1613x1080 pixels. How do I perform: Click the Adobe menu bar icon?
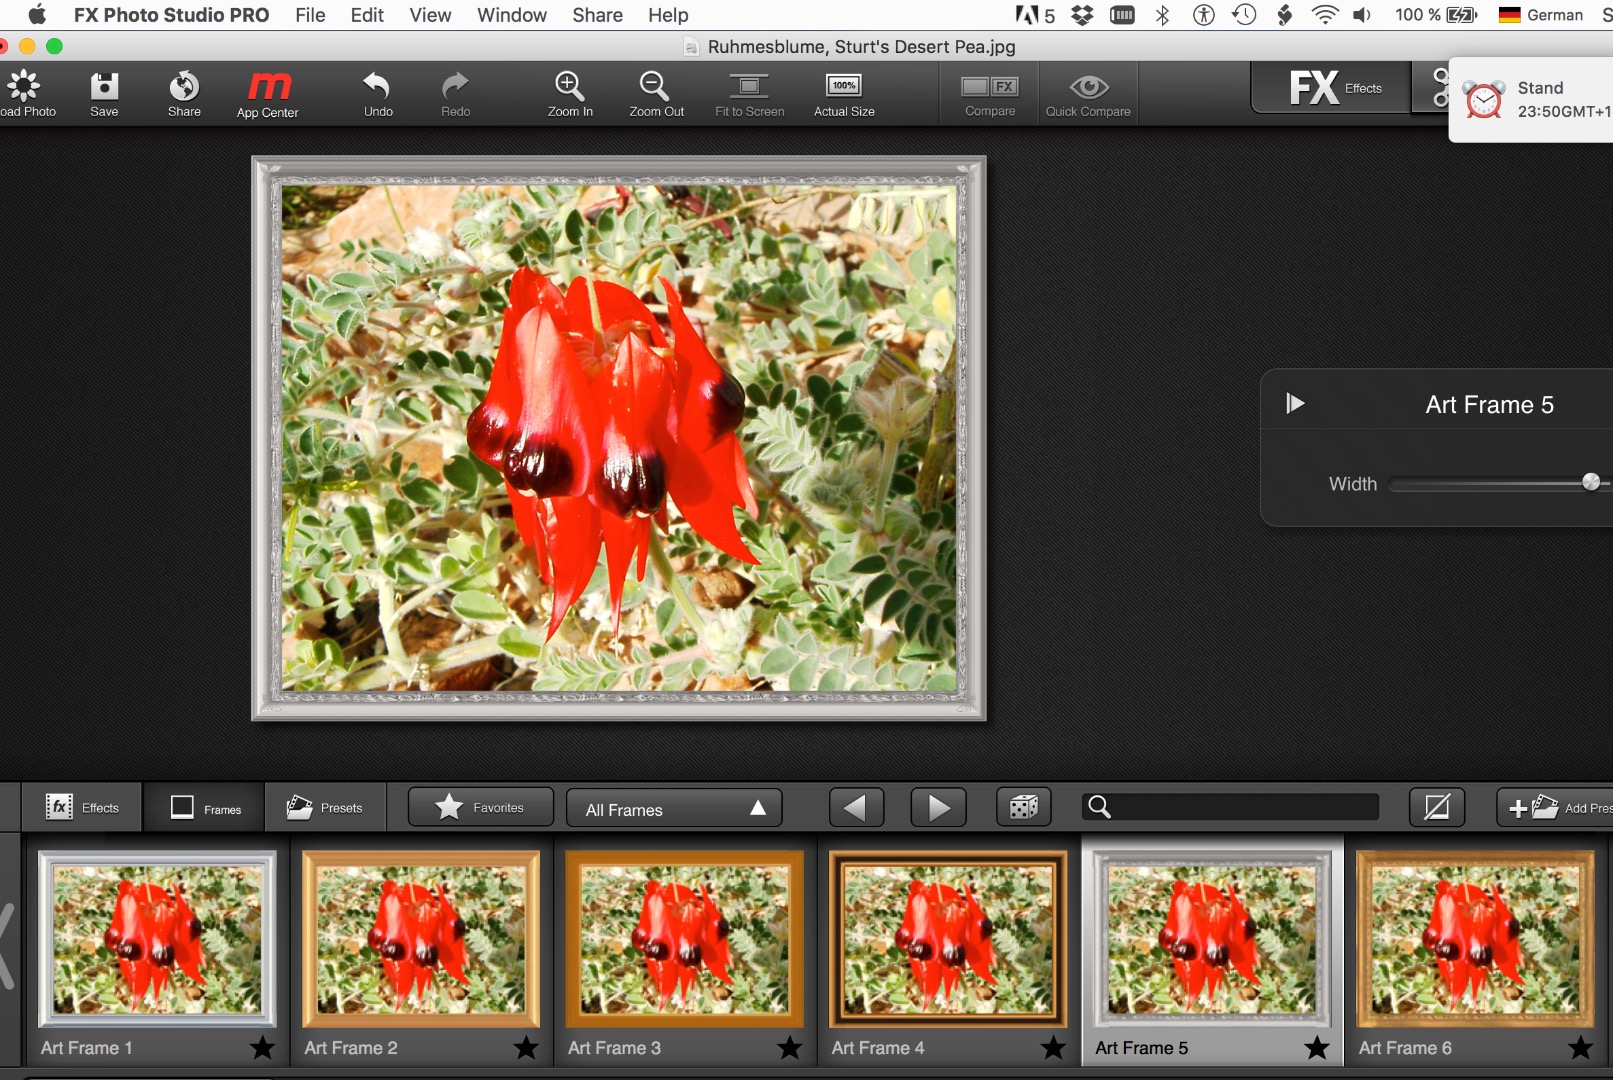coord(1035,15)
